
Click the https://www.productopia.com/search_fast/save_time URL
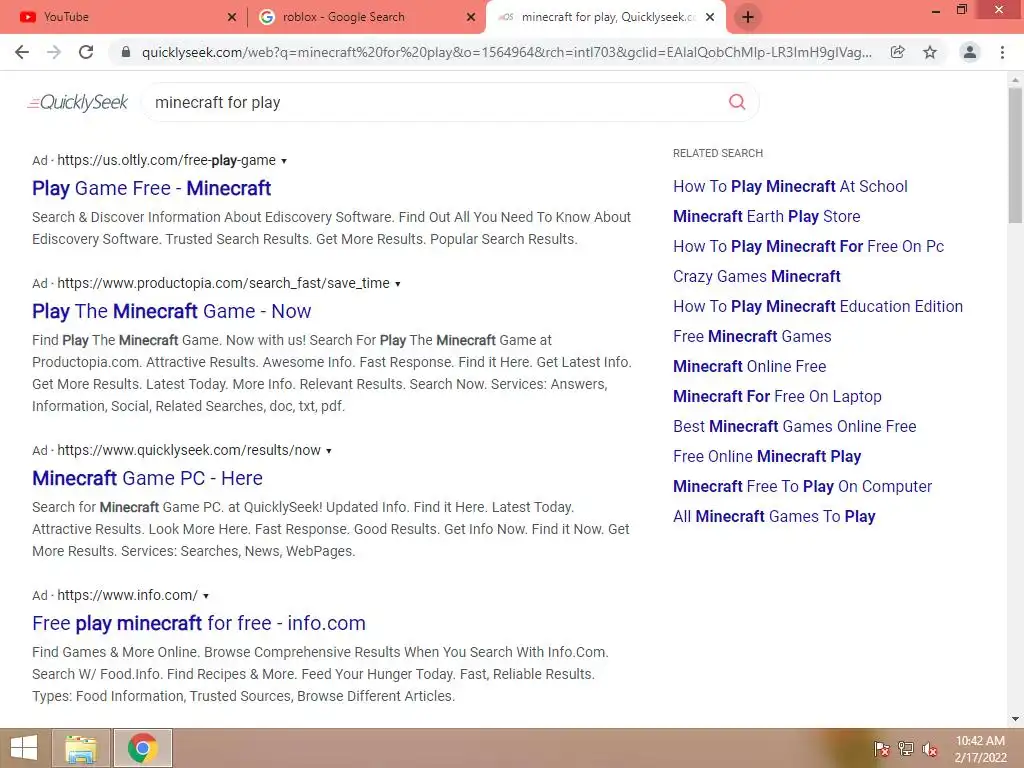coord(223,283)
